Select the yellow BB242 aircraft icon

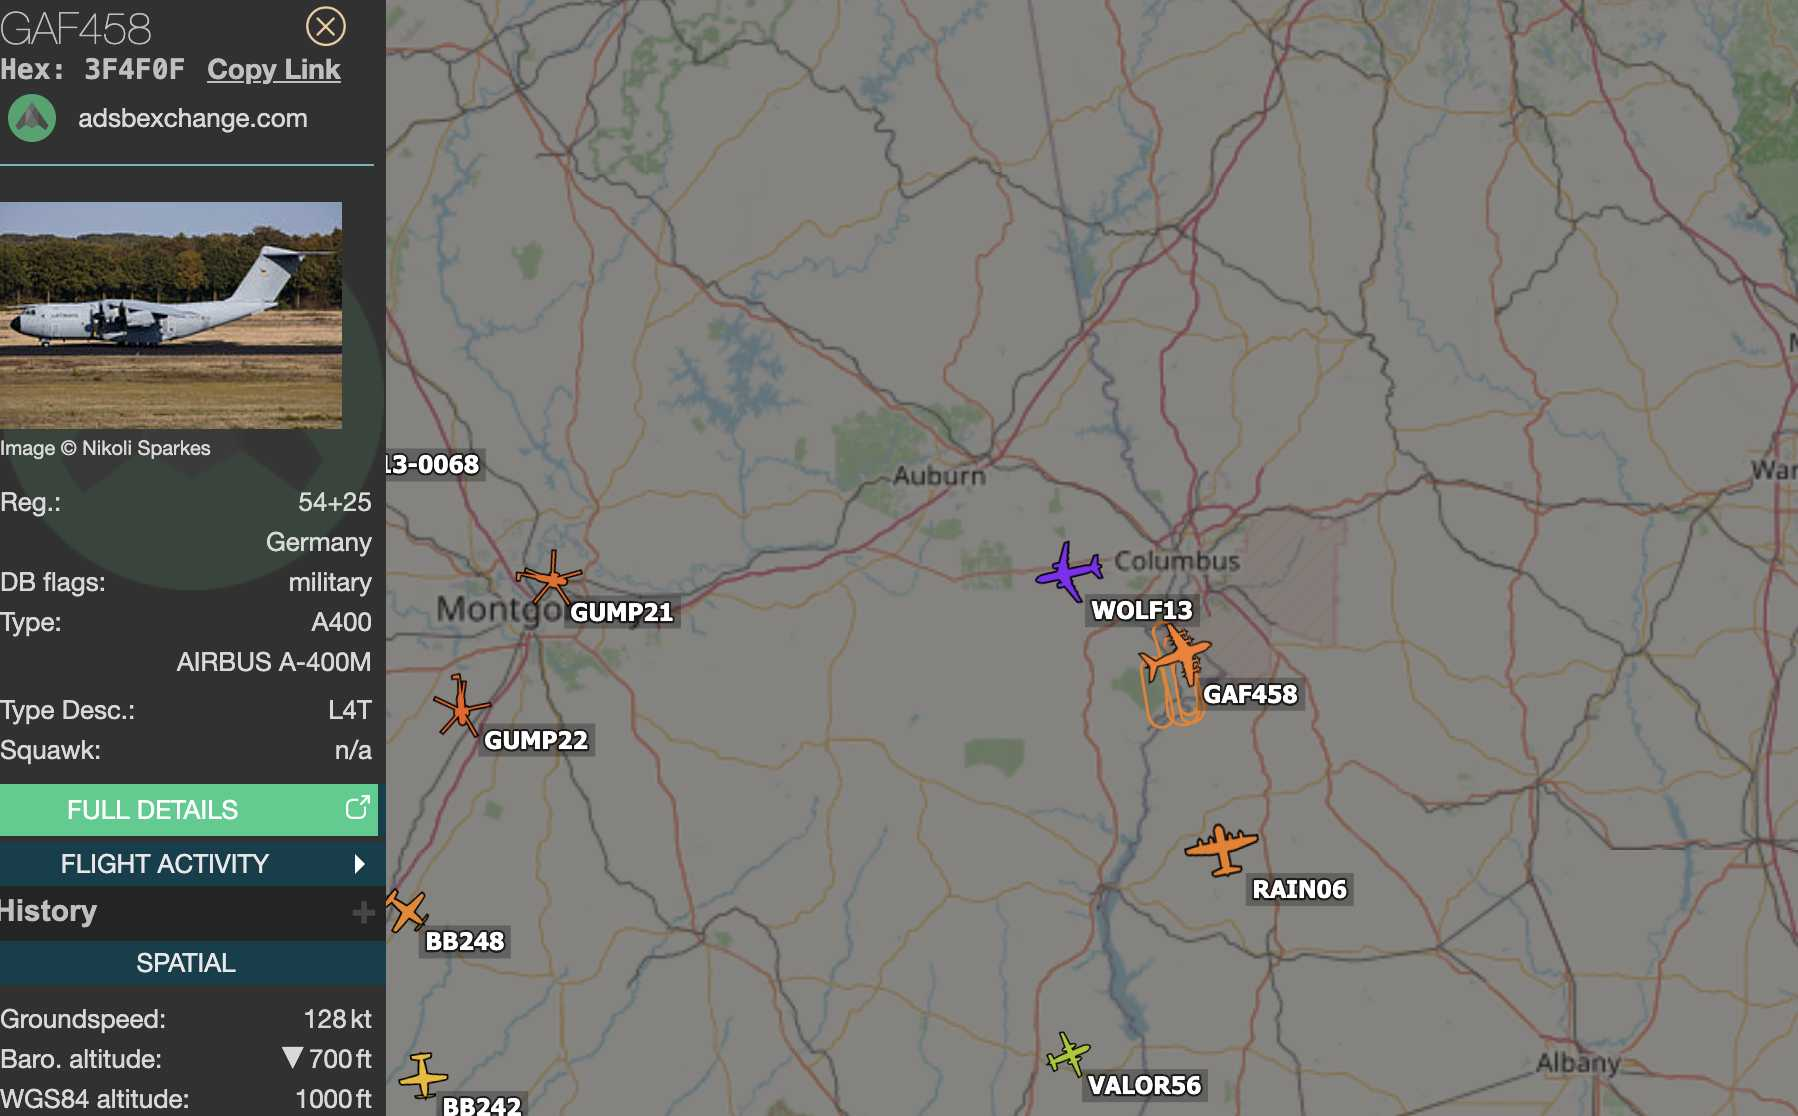pos(423,1075)
